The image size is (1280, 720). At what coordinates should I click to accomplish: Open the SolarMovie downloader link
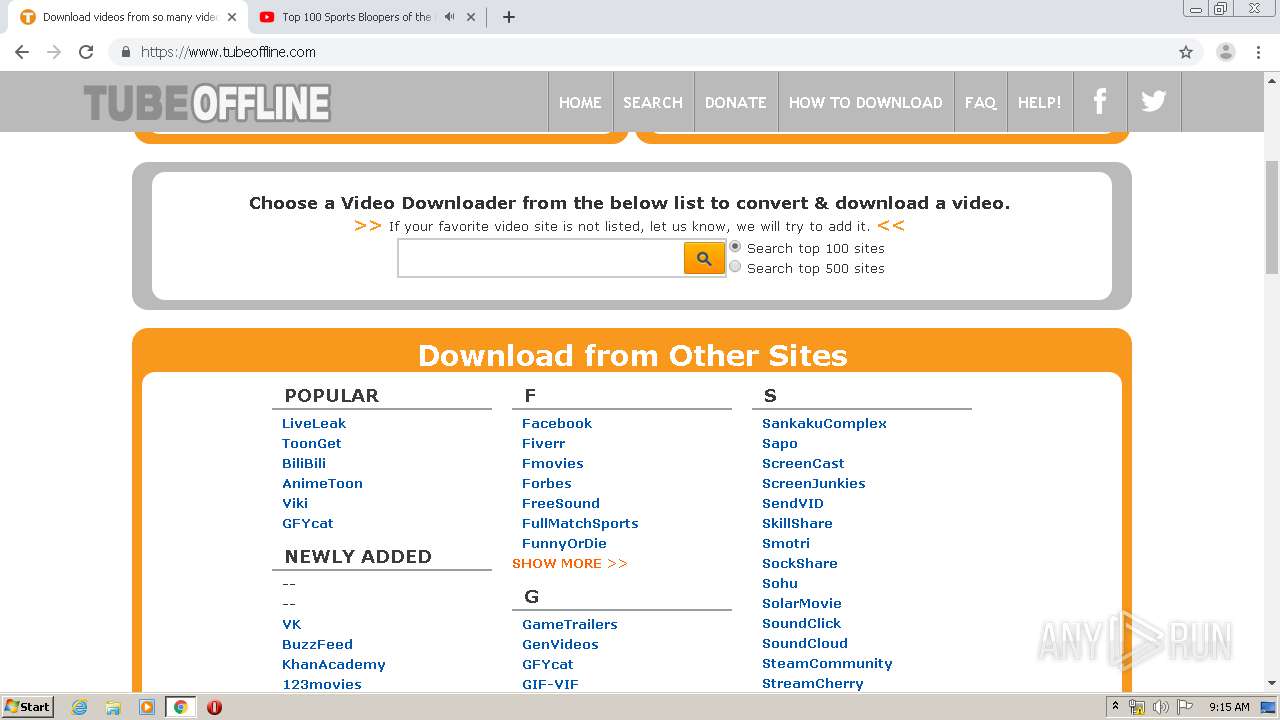[802, 603]
